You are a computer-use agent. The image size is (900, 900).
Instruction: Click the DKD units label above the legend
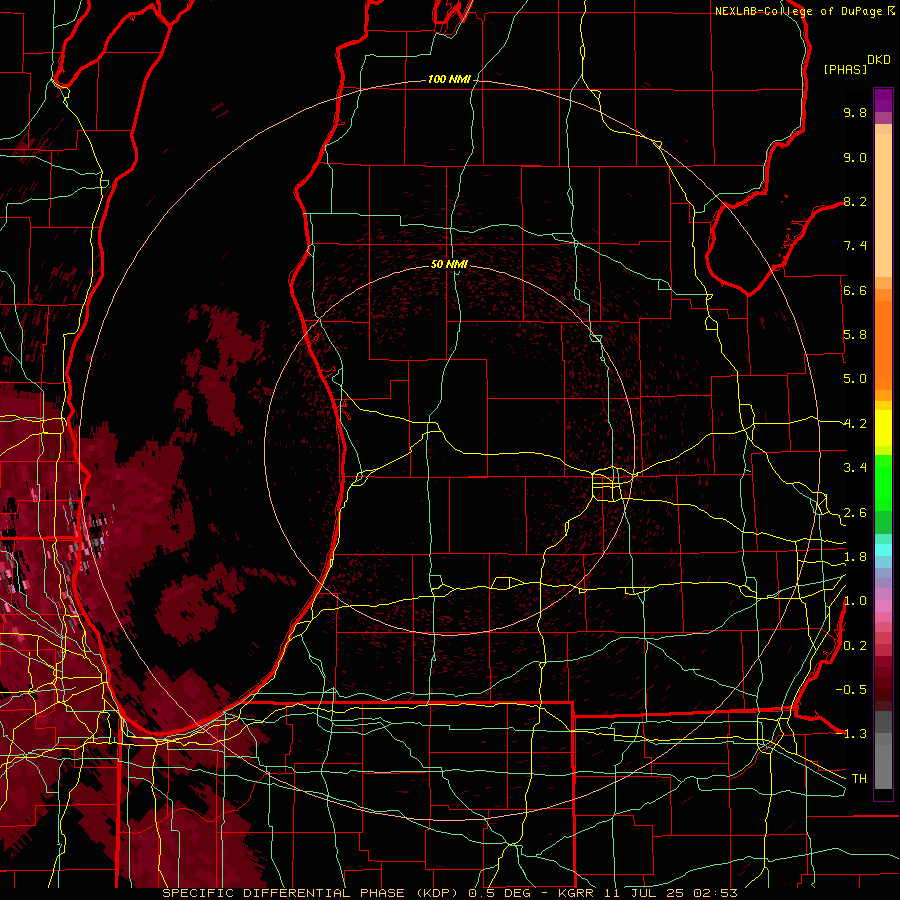pyautogui.click(x=879, y=60)
